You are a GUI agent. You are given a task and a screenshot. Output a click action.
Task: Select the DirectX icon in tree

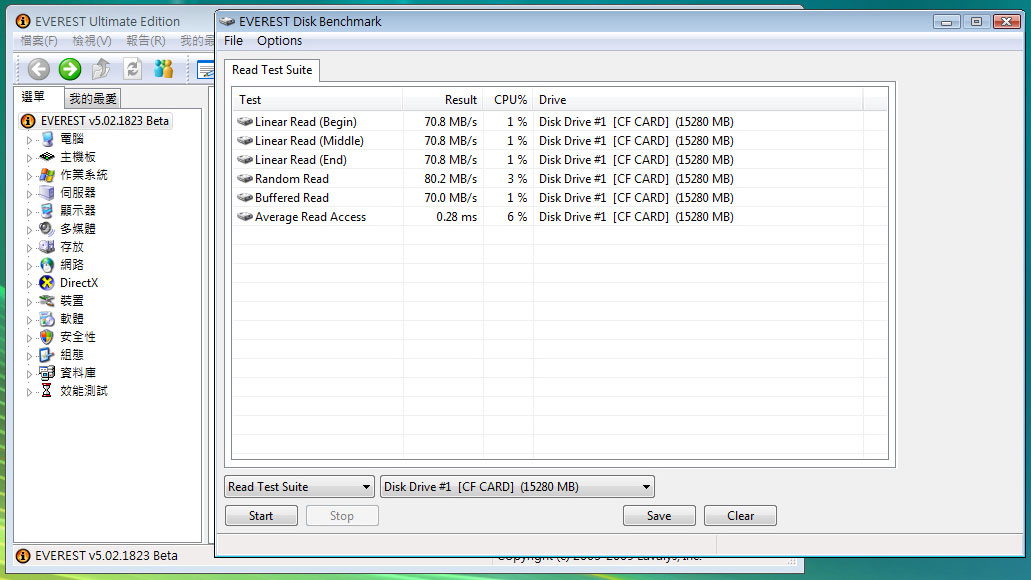[47, 283]
